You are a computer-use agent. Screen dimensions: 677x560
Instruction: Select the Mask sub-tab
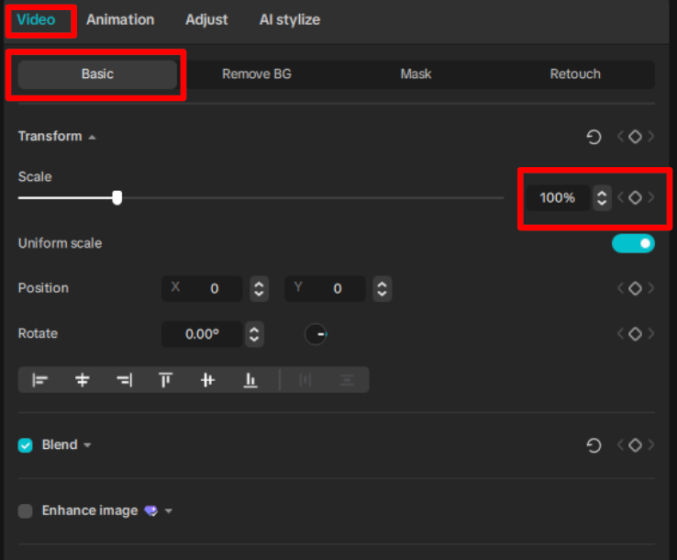coord(416,74)
